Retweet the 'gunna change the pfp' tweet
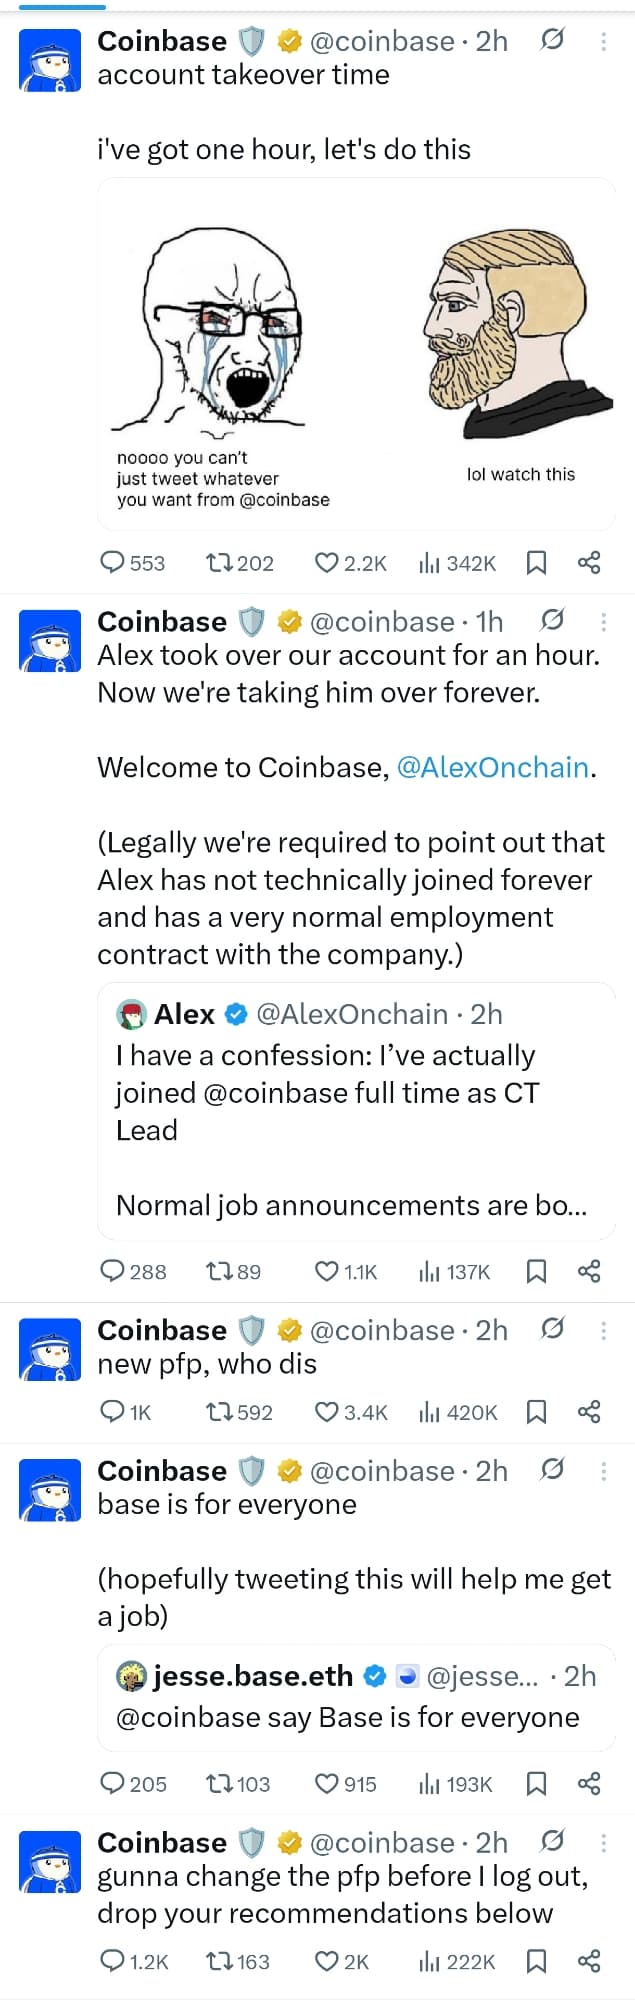The width and height of the screenshot is (635, 2000). 220,1962
